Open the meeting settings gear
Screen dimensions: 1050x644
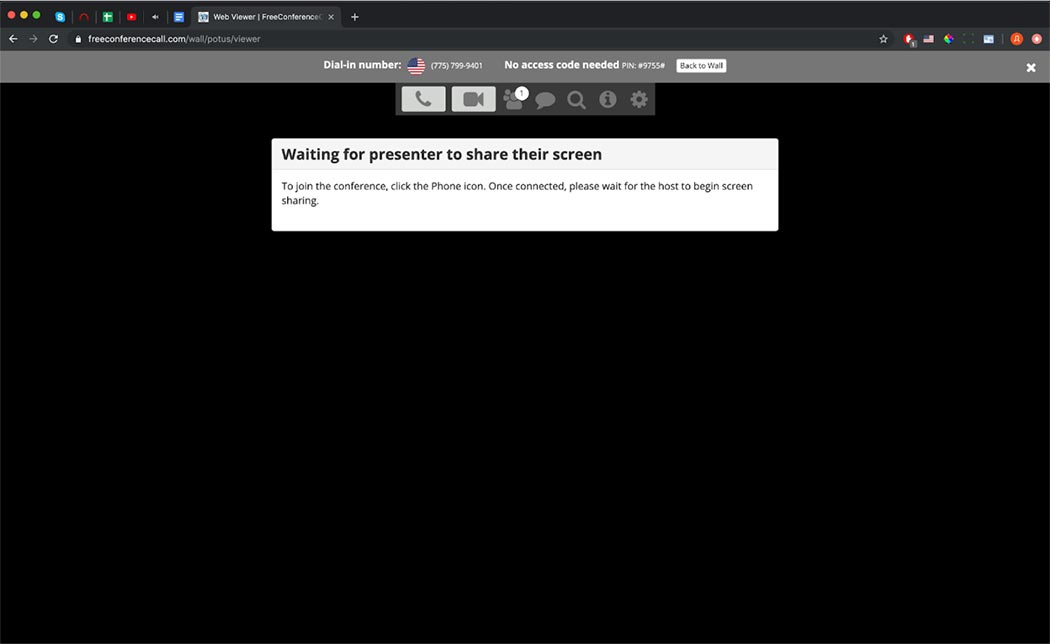click(639, 99)
